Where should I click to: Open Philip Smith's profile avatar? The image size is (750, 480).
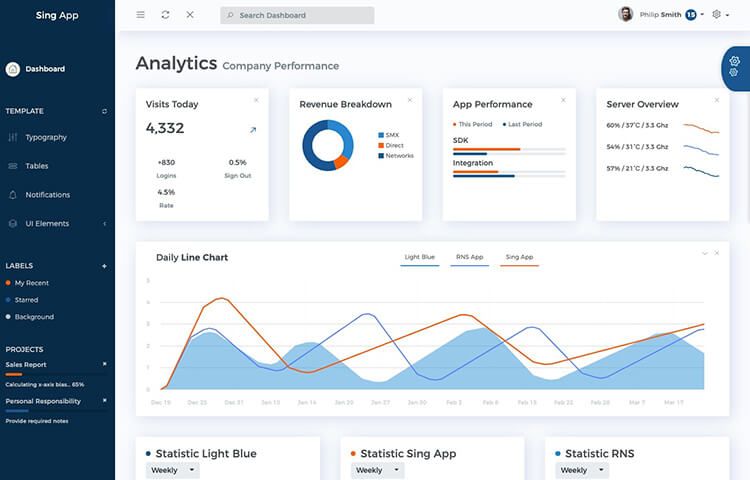coord(626,14)
